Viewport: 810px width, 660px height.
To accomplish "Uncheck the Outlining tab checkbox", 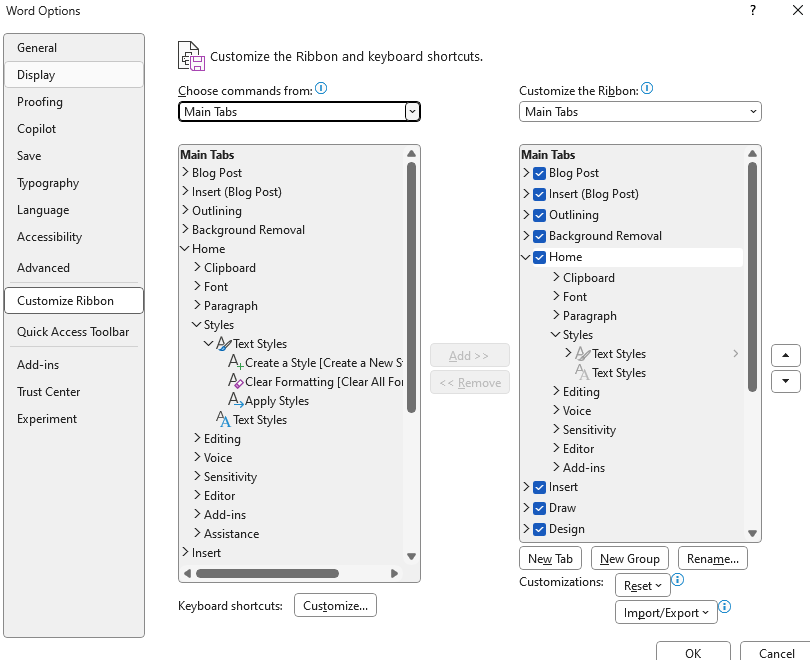I will 539,215.
